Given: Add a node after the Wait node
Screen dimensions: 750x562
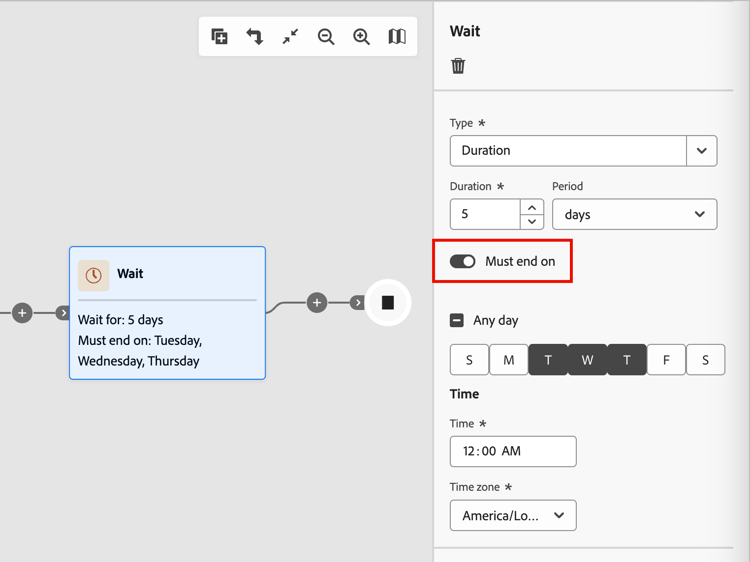Looking at the screenshot, I should pyautogui.click(x=317, y=302).
